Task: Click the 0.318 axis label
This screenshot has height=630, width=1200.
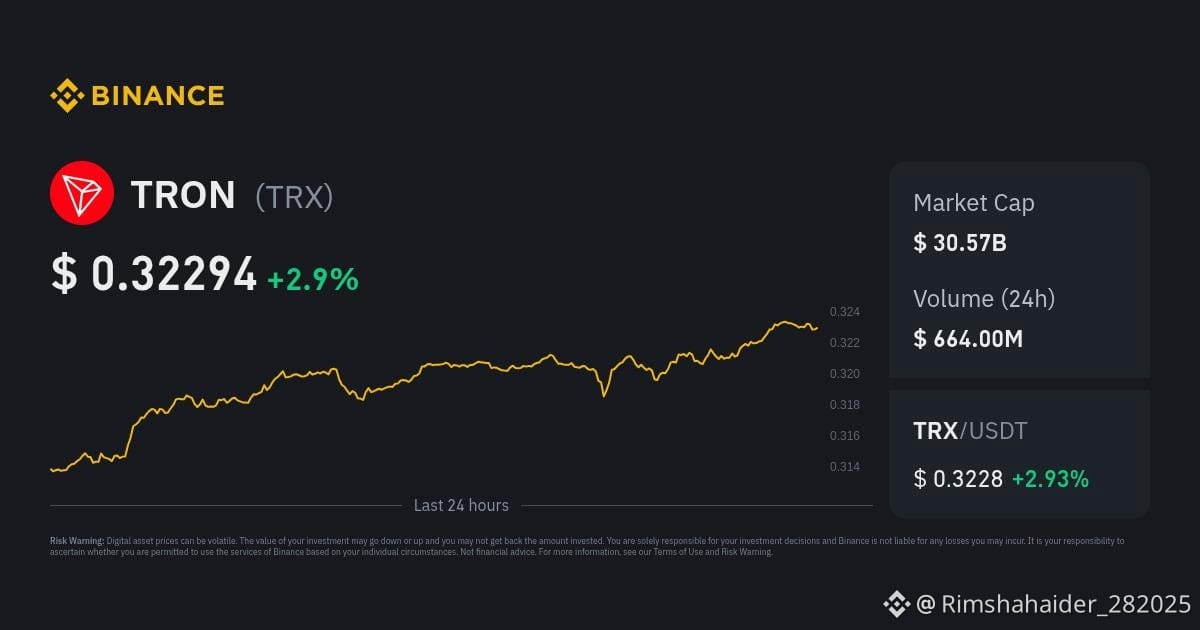Action: pyautogui.click(x=845, y=405)
